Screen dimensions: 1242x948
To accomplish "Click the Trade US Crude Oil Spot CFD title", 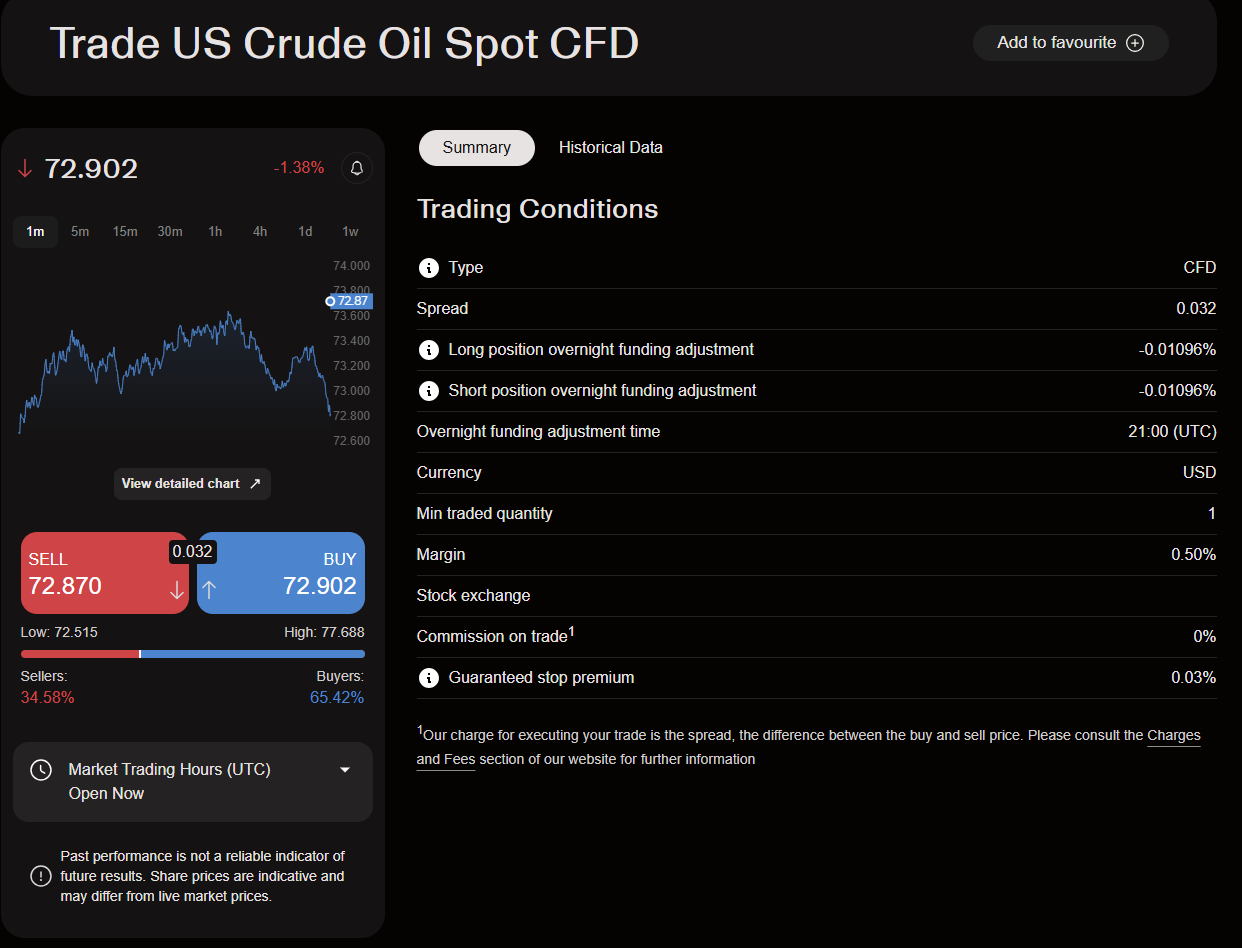I will [344, 43].
